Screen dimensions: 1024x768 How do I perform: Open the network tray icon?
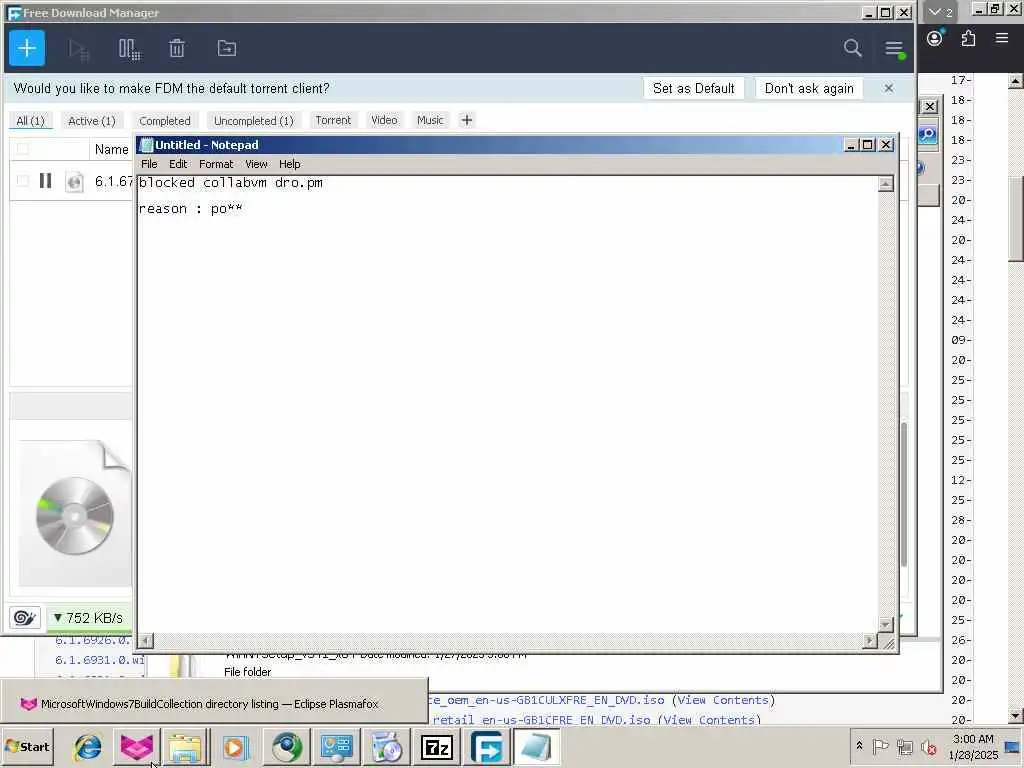(904, 746)
